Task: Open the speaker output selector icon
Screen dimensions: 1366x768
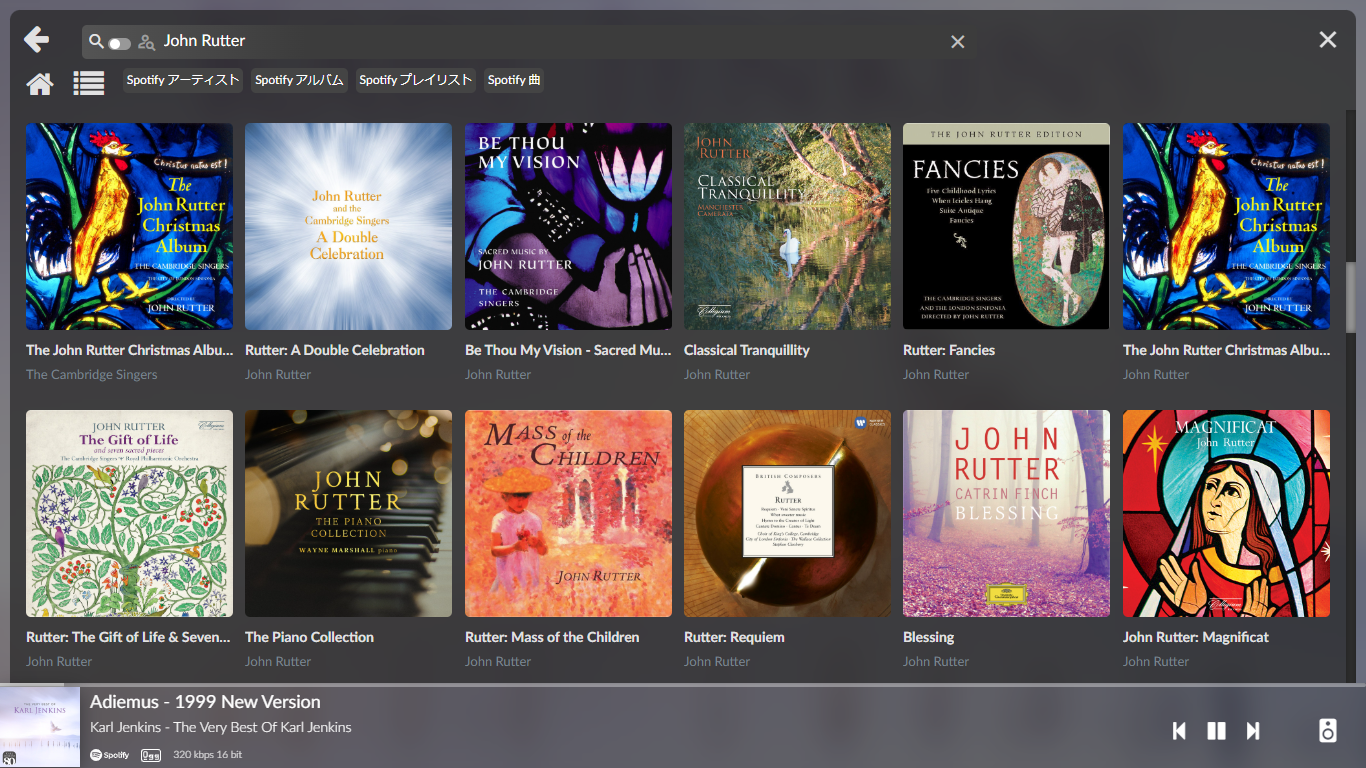Action: pos(1327,730)
